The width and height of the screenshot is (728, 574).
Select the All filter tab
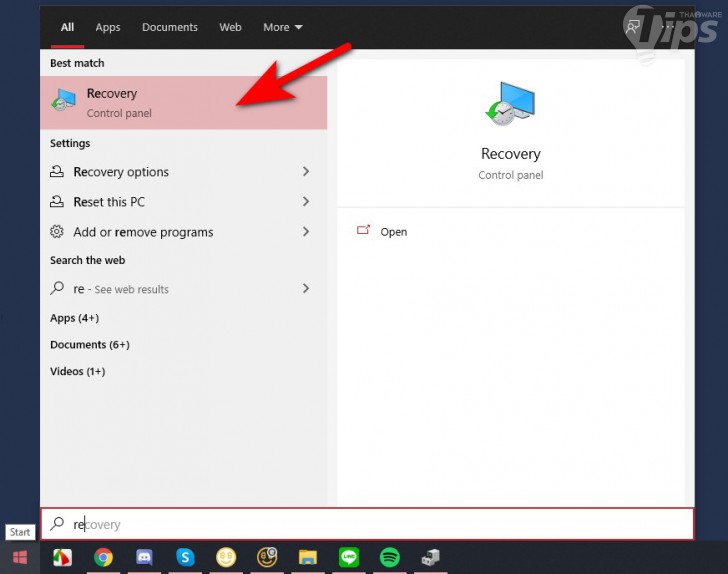coord(67,27)
